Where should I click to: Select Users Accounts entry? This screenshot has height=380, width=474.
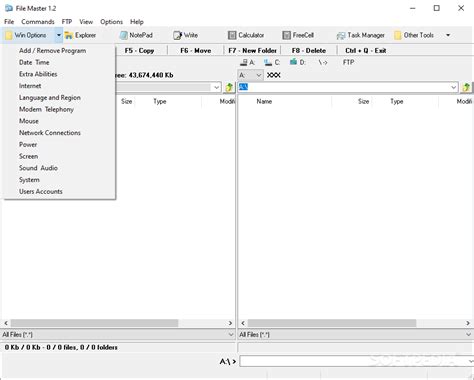pyautogui.click(x=60, y=191)
